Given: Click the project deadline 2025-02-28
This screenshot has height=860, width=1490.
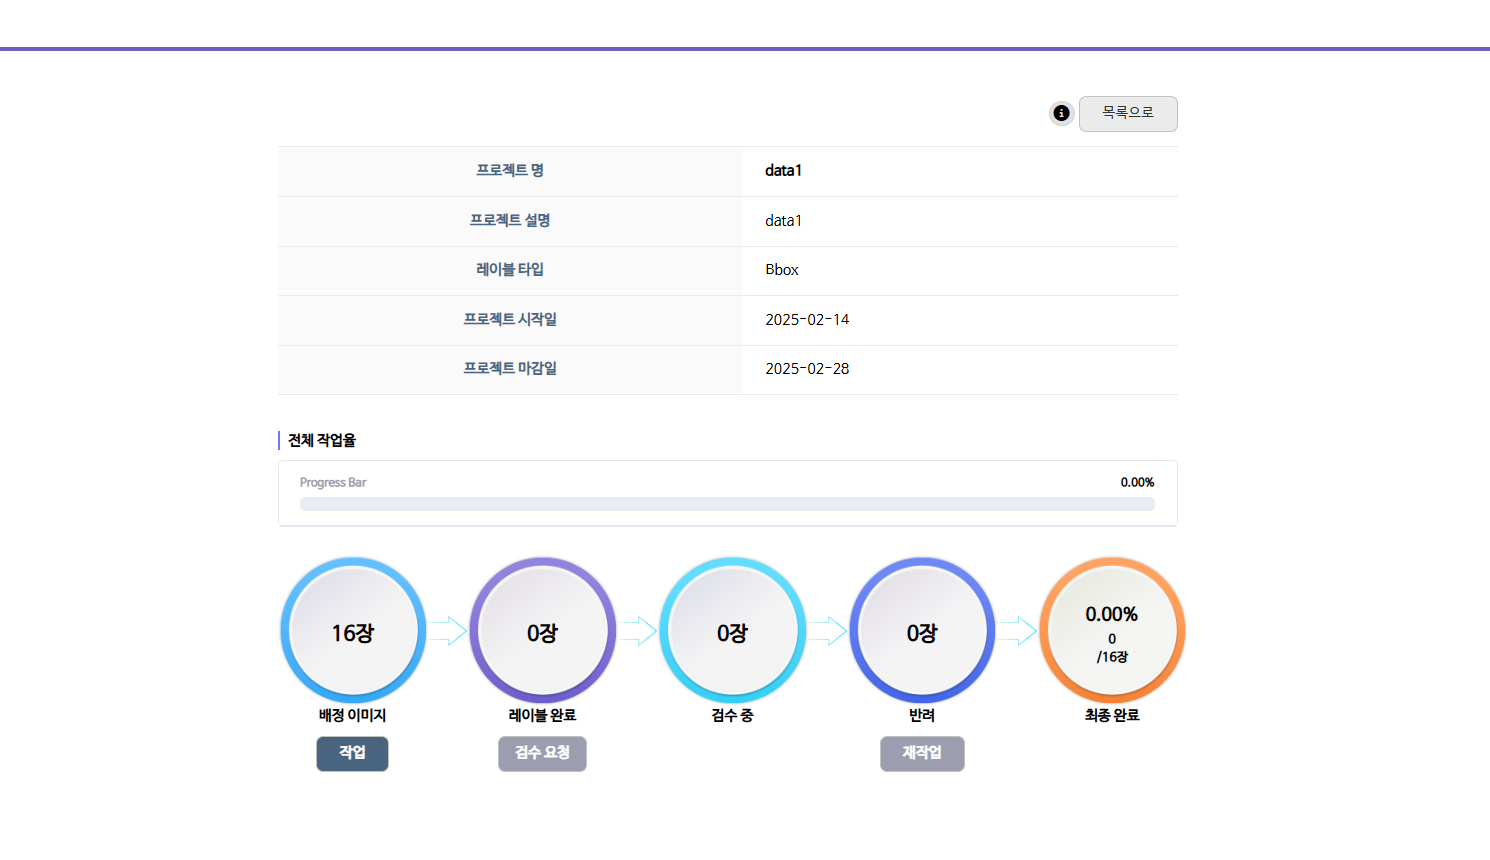Looking at the screenshot, I should (807, 369).
